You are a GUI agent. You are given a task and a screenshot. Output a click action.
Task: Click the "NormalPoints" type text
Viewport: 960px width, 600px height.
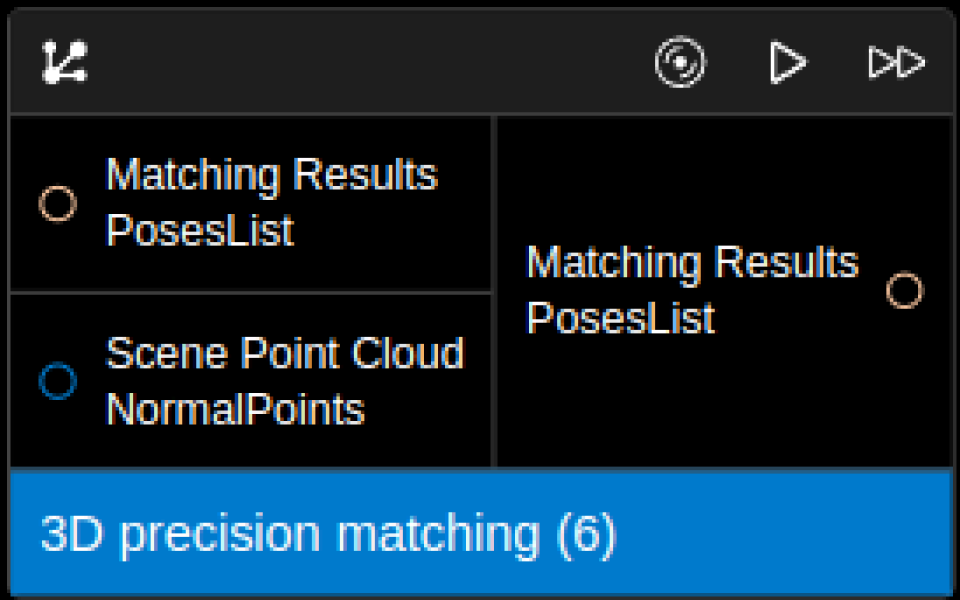(x=235, y=409)
